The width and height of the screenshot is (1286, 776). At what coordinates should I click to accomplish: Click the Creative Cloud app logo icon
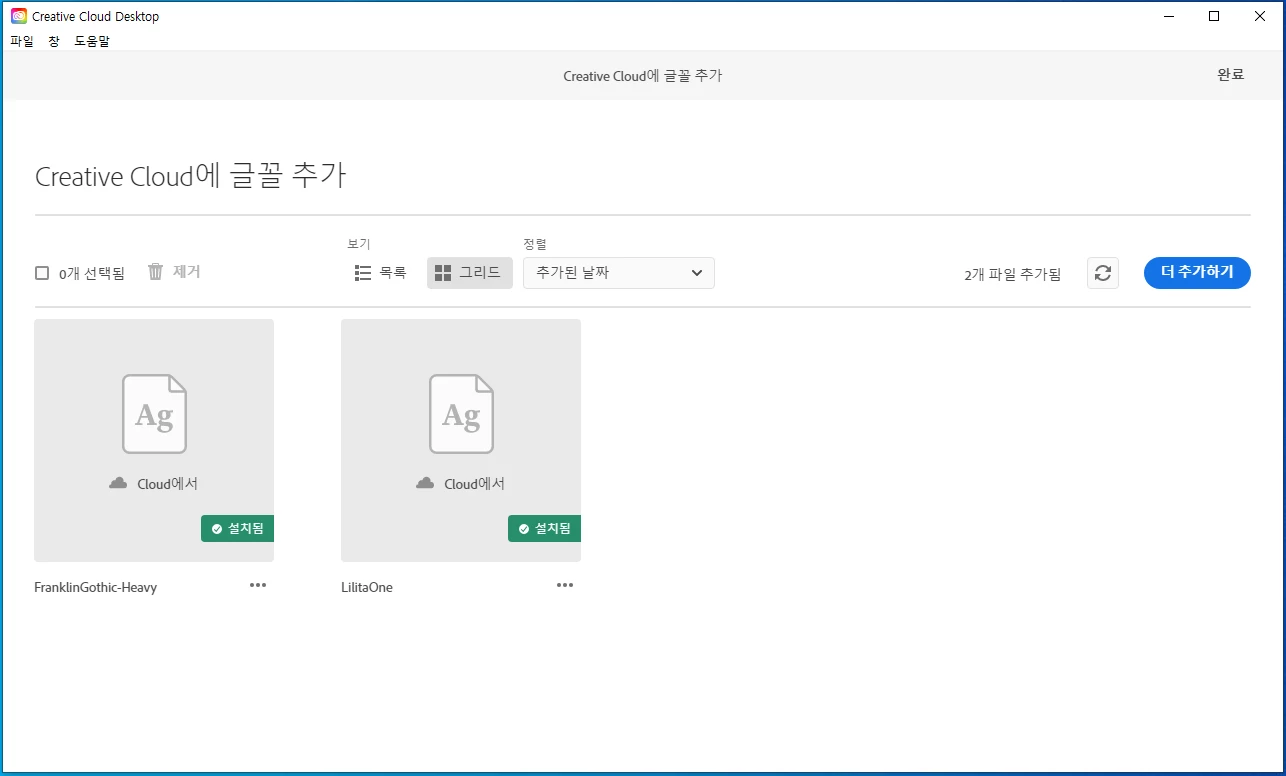click(19, 16)
